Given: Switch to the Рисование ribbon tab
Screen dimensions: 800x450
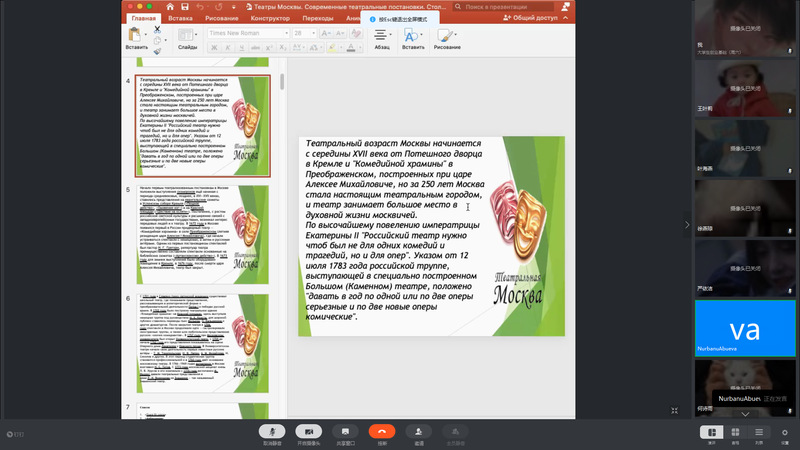Looking at the screenshot, I should (221, 18).
